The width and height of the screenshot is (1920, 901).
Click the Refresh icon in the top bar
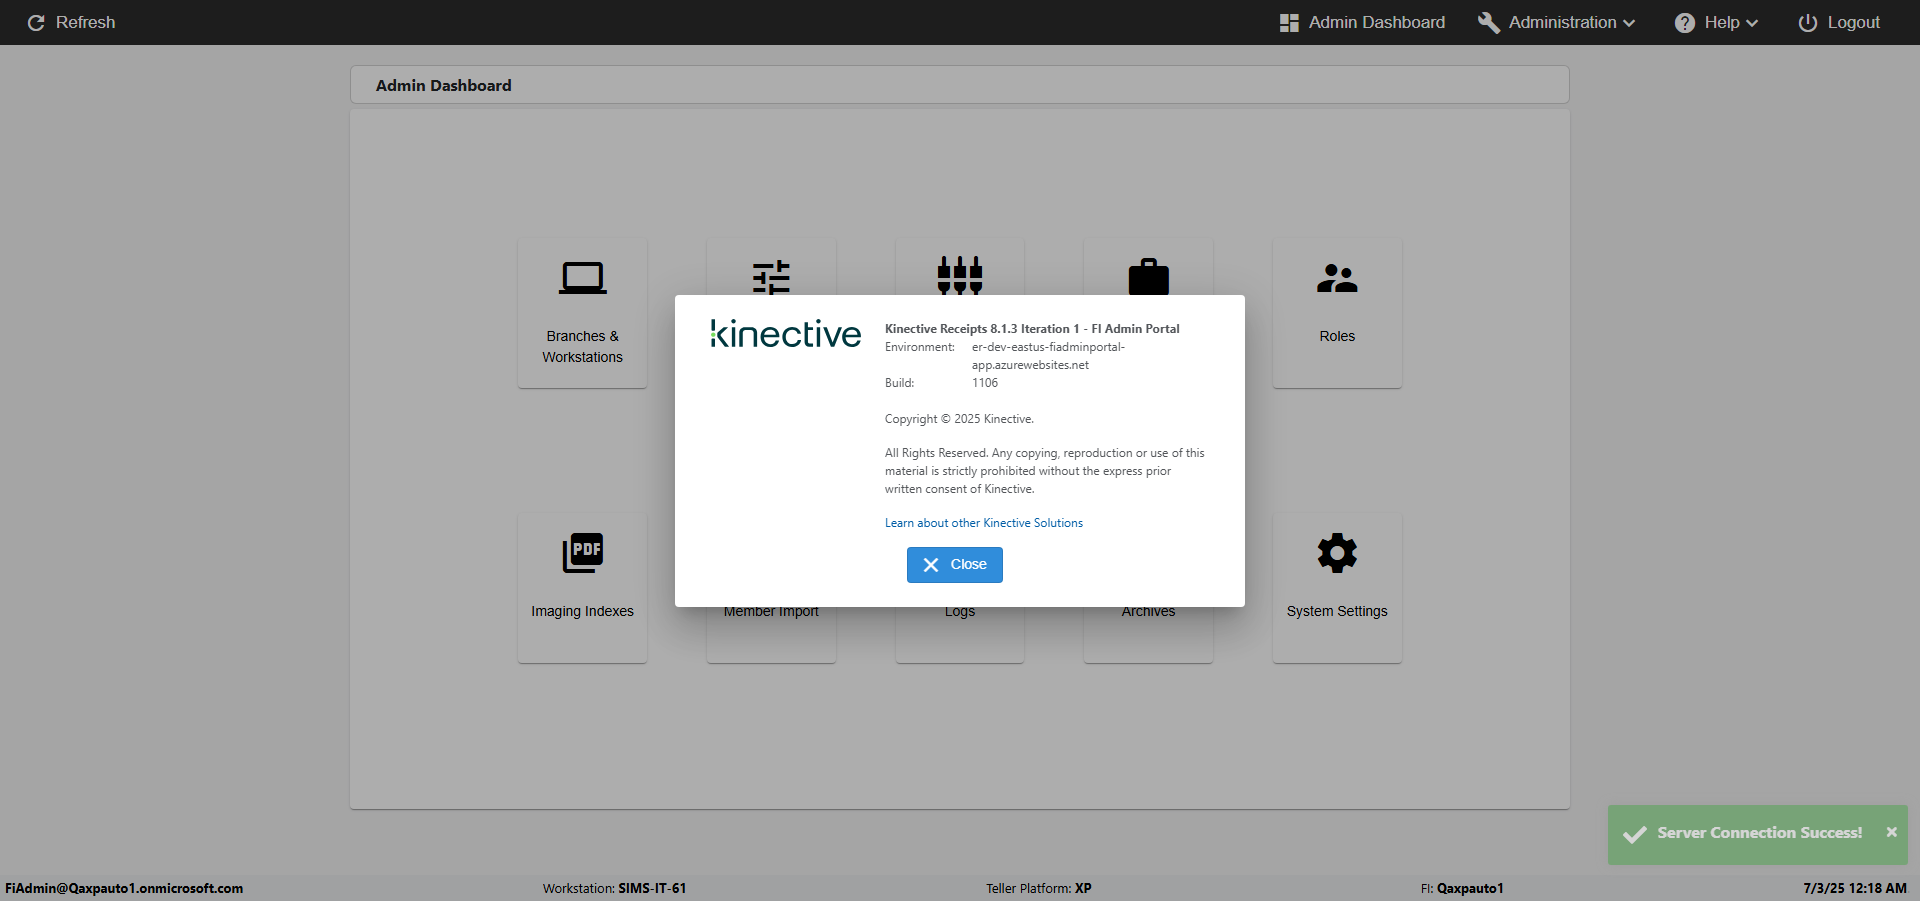[36, 23]
